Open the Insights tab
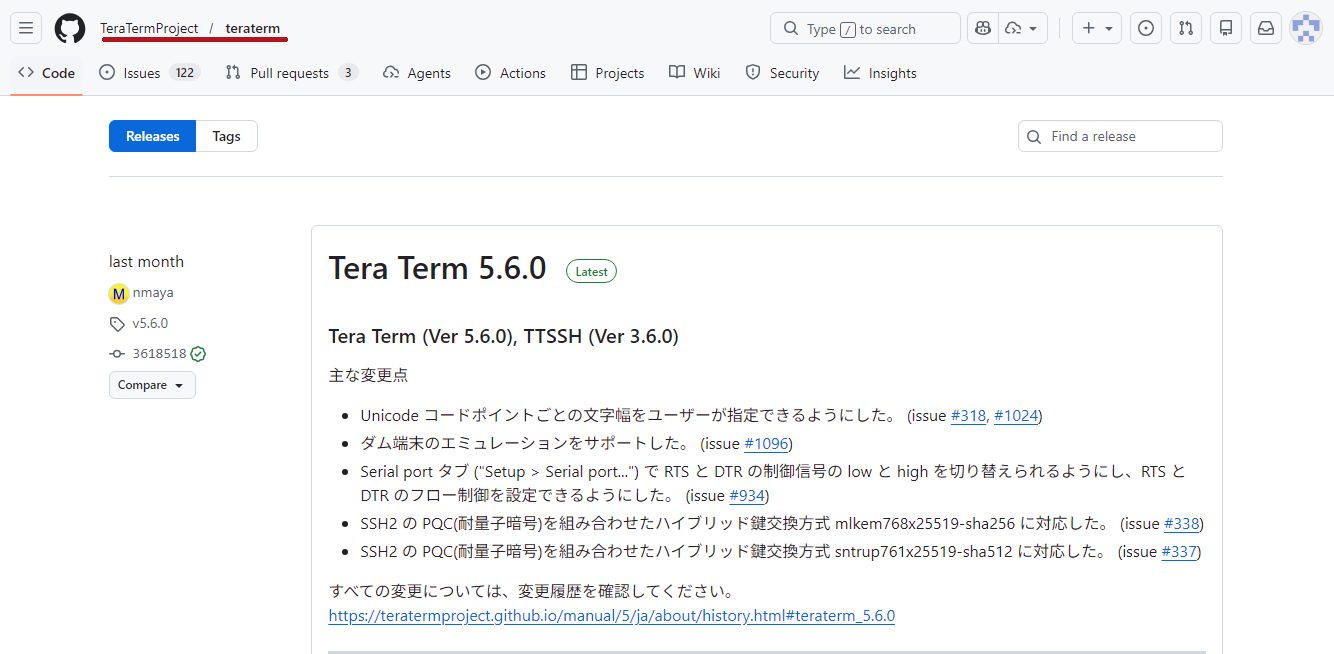 (880, 73)
